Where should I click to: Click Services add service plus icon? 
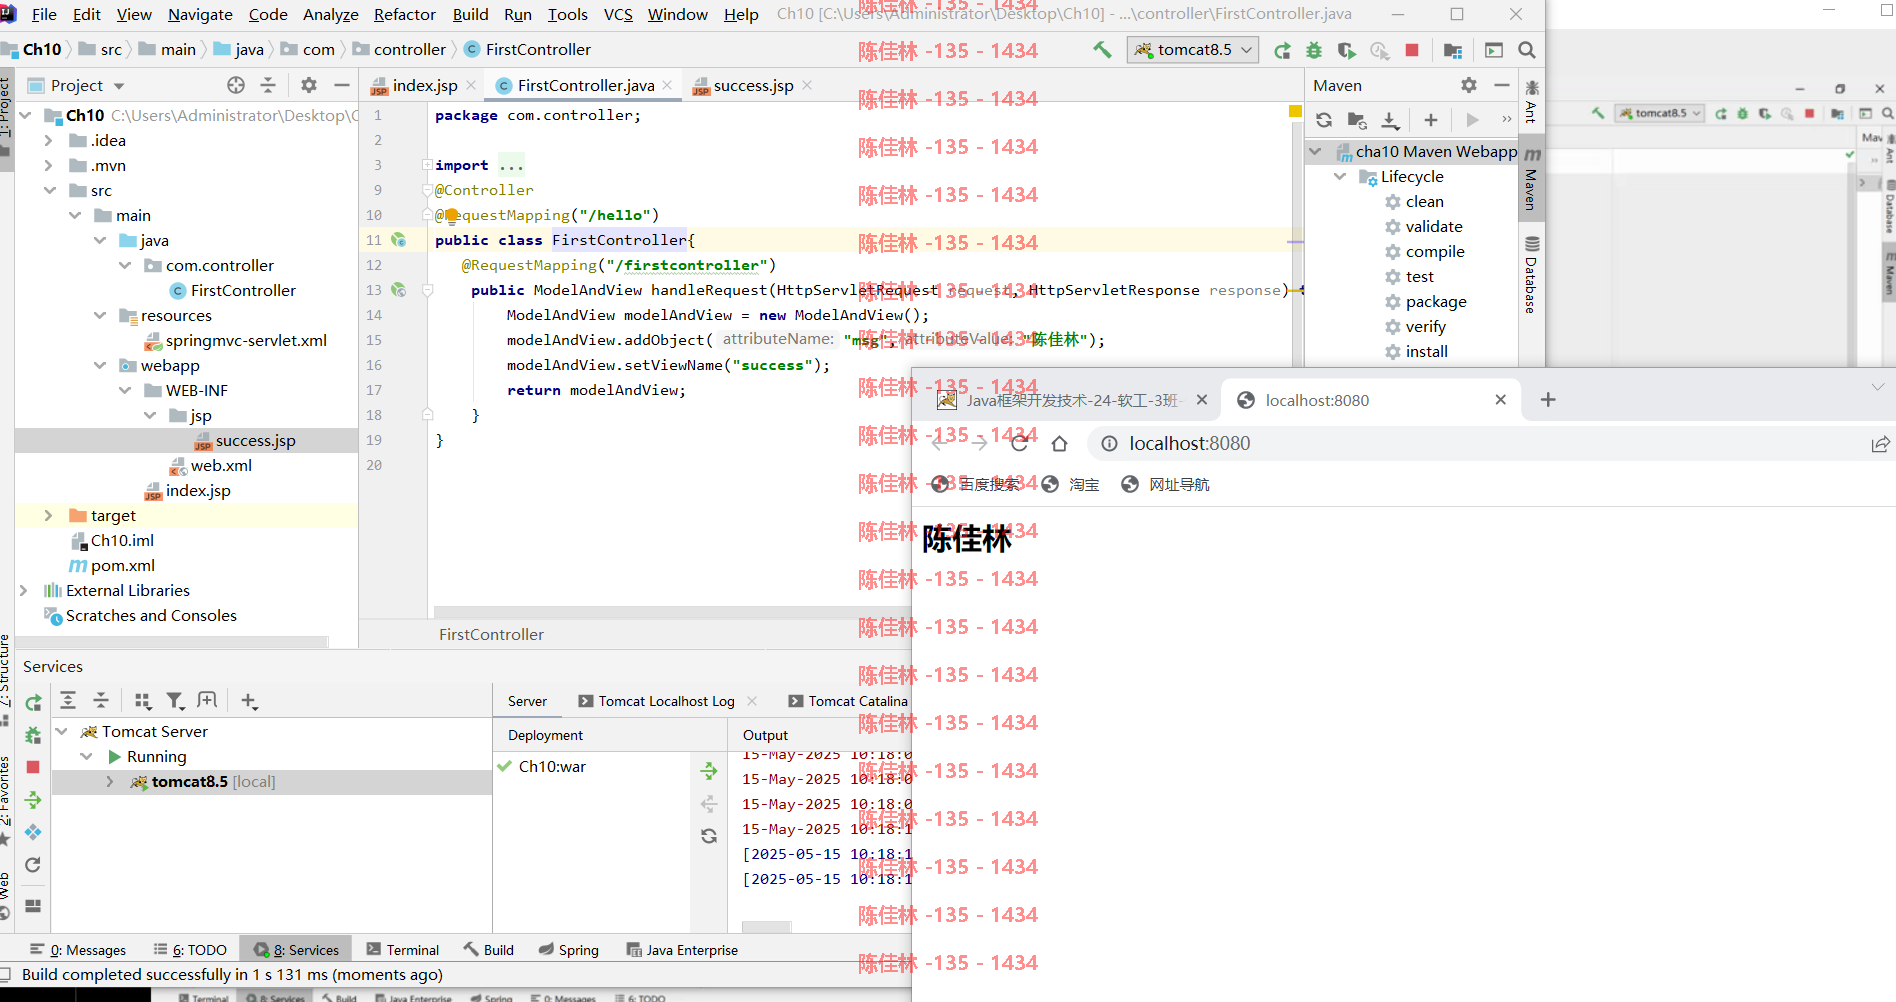[x=249, y=701]
